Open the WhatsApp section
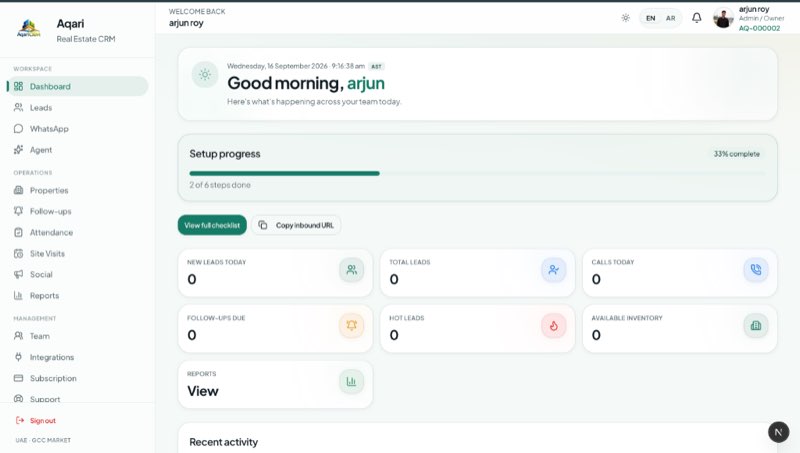Viewport: 800px width, 453px height. click(x=78, y=129)
